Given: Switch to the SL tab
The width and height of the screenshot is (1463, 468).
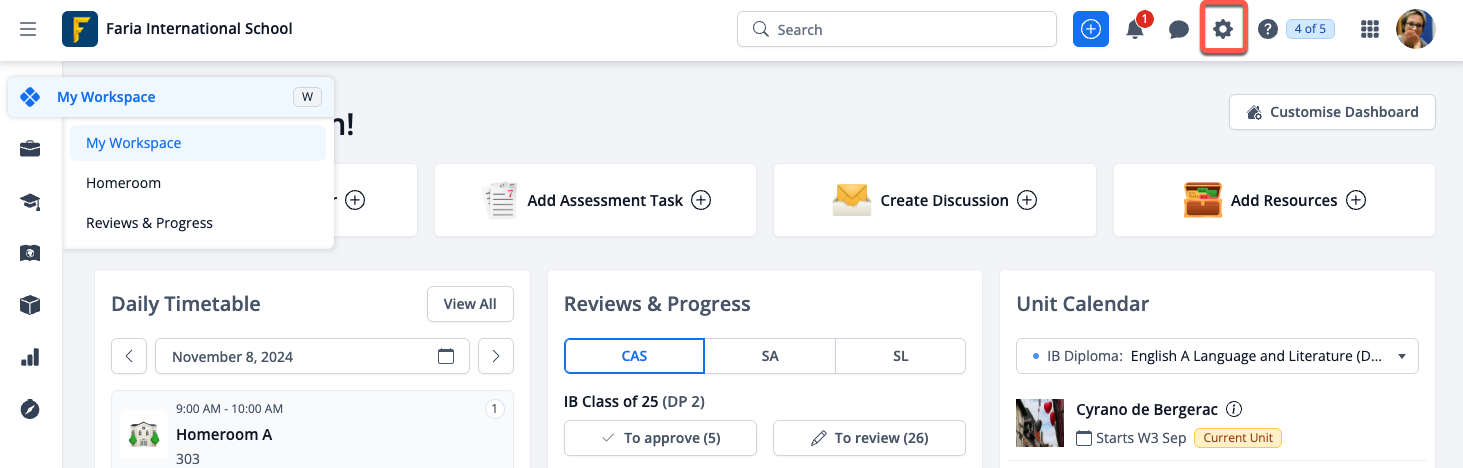Looking at the screenshot, I should [x=900, y=356].
